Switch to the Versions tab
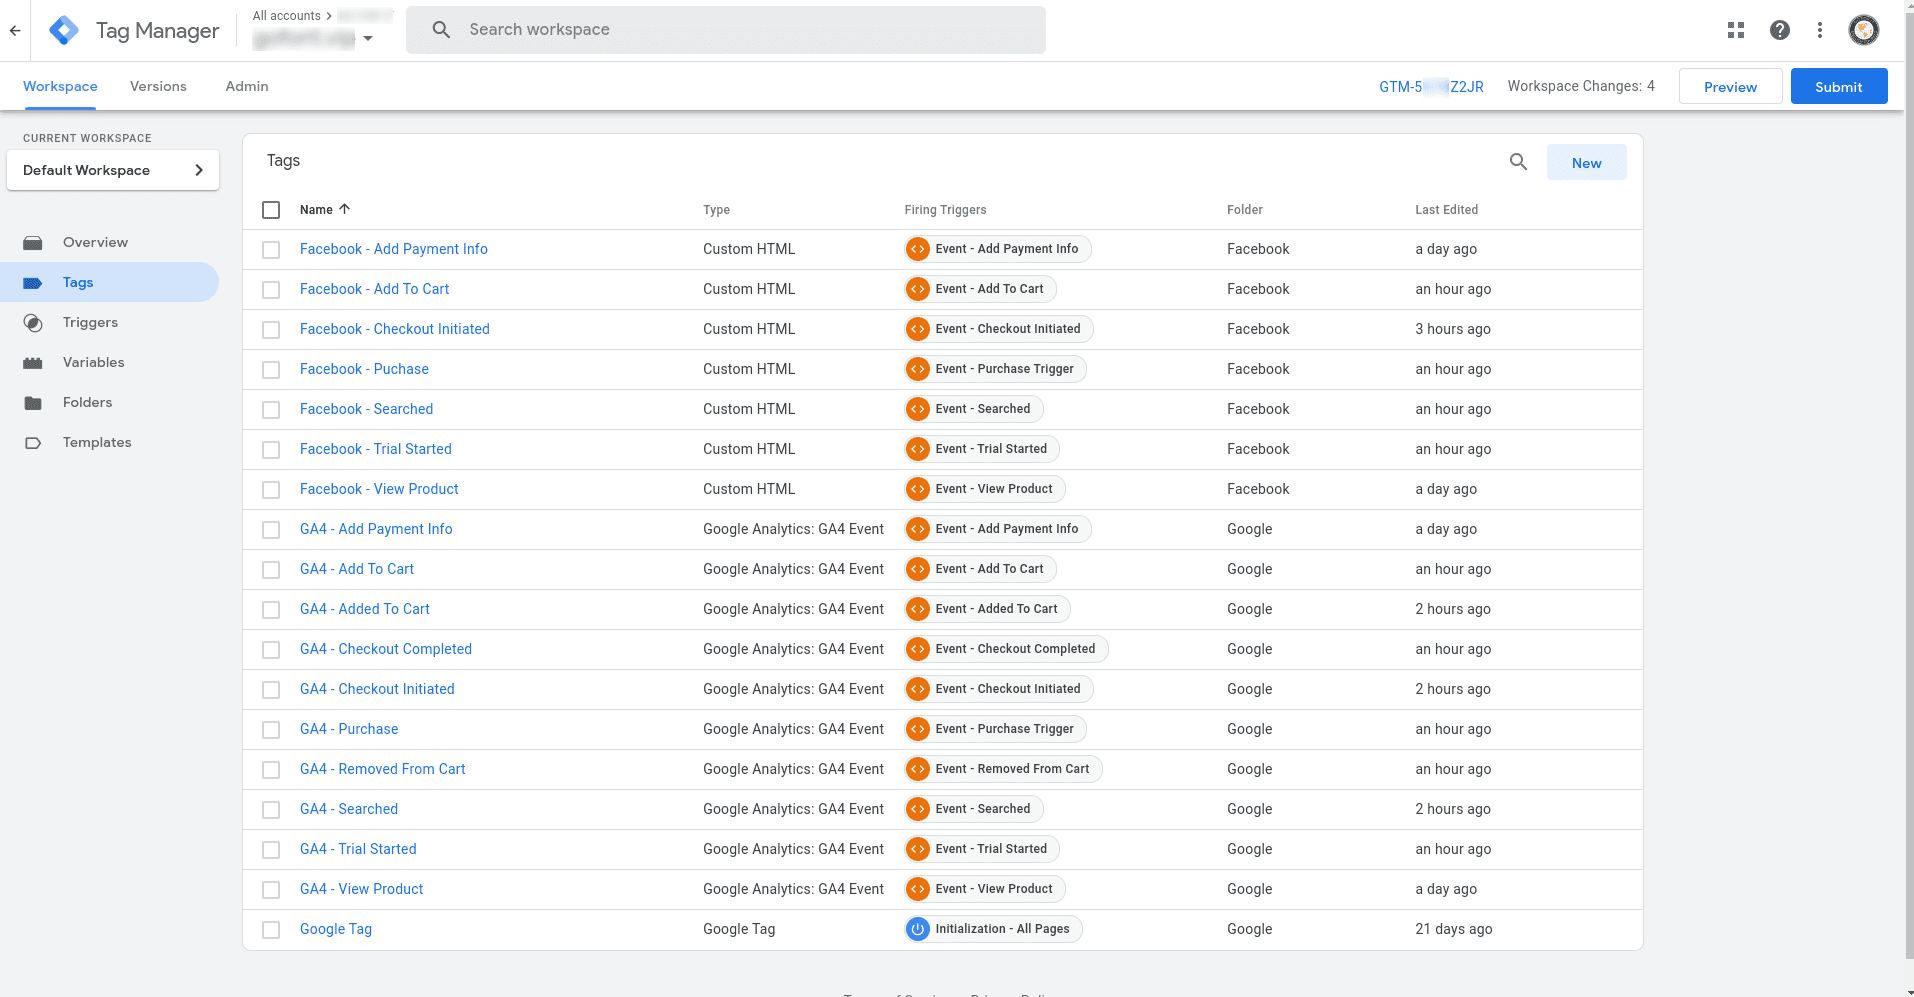This screenshot has width=1914, height=997. (x=158, y=86)
